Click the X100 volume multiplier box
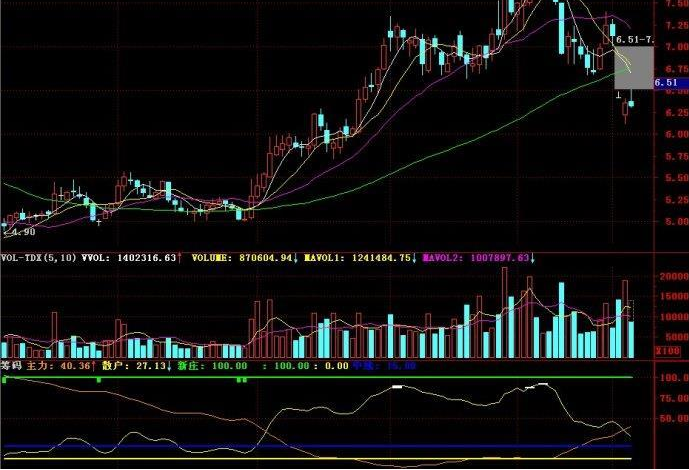 [x=667, y=351]
